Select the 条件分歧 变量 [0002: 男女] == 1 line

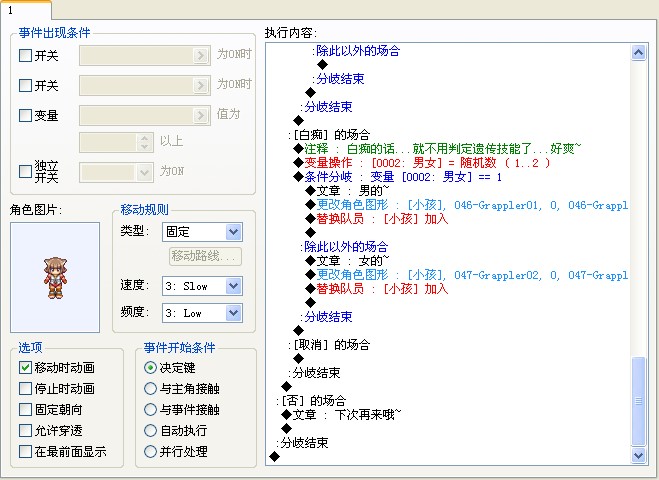[x=398, y=177]
